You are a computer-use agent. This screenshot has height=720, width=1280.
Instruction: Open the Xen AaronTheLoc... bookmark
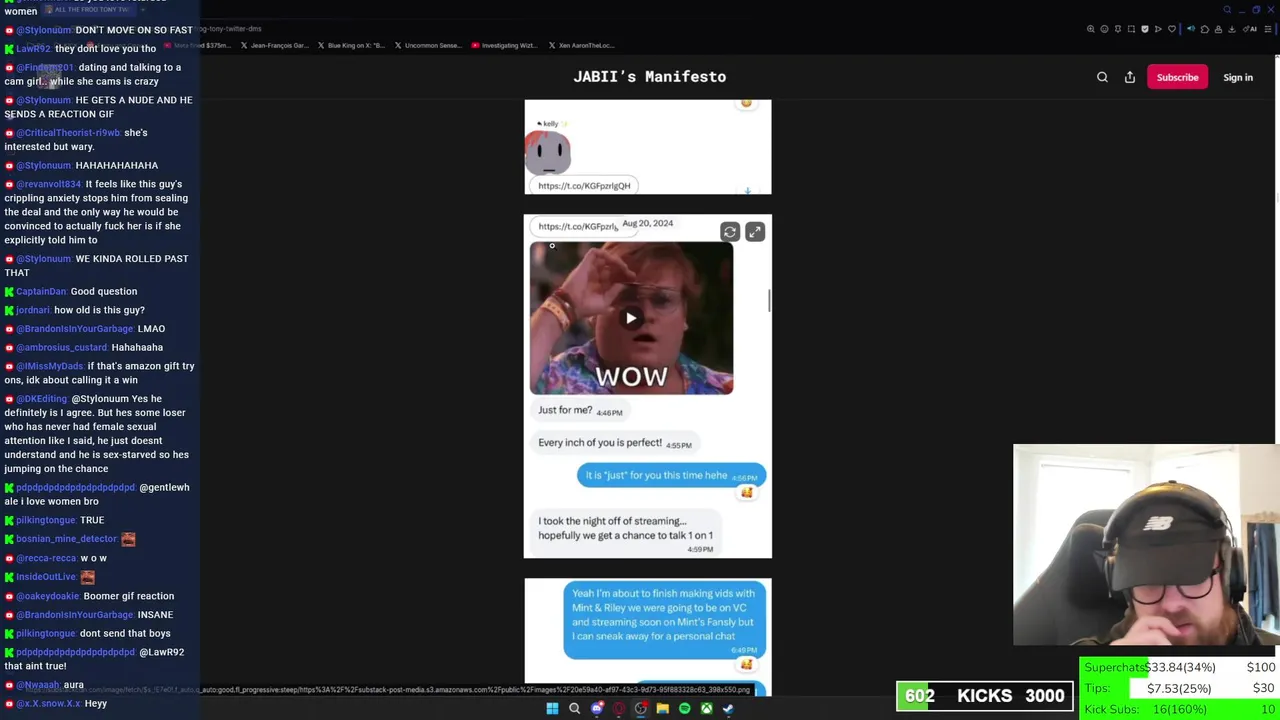point(581,45)
